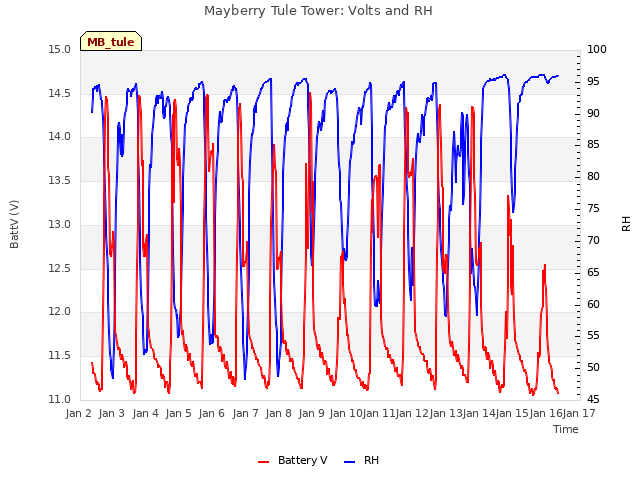Screen dimensions: 640x480
Task: Click the 'Jan 5' date label
Action: pyautogui.click(x=178, y=413)
